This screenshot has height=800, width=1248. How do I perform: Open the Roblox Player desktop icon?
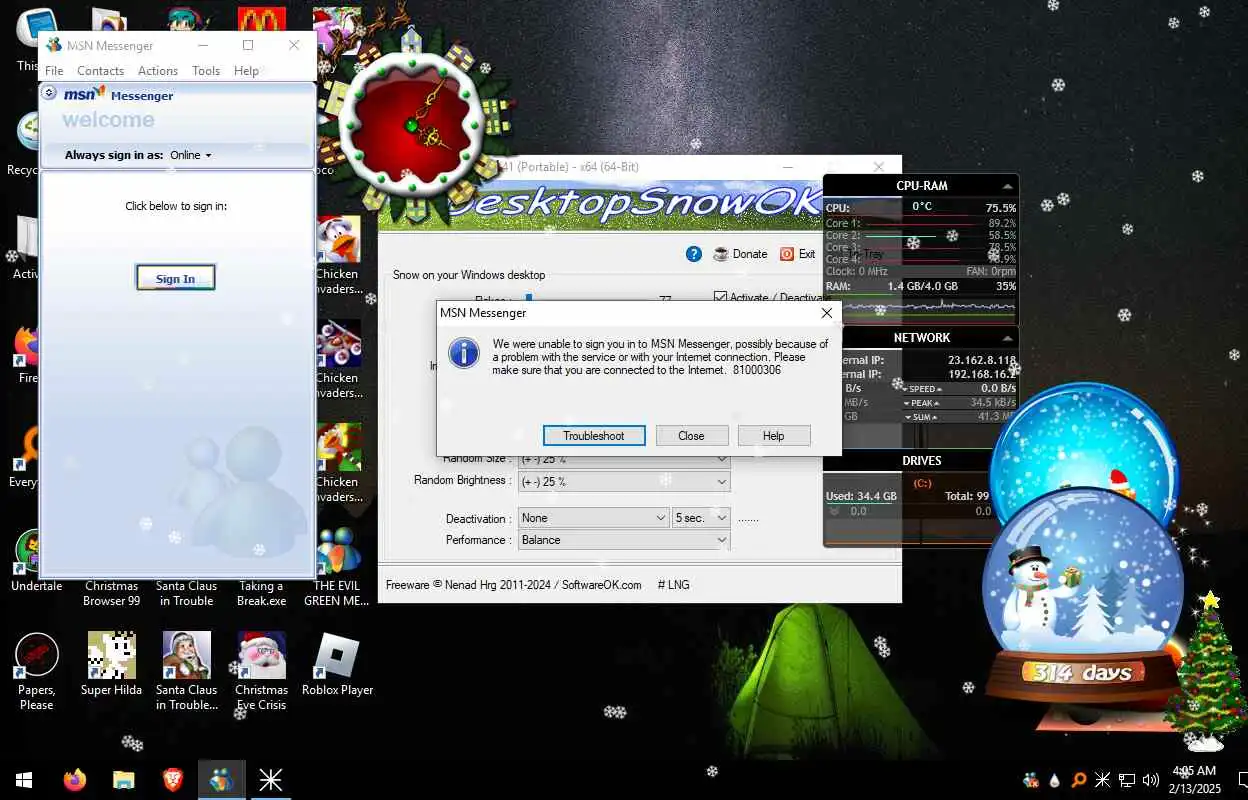337,664
